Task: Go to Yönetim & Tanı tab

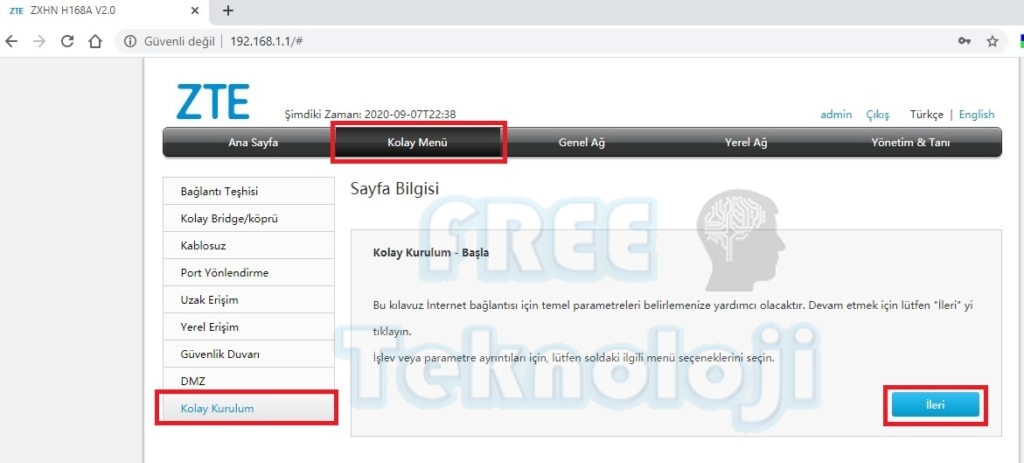Action: (910, 142)
